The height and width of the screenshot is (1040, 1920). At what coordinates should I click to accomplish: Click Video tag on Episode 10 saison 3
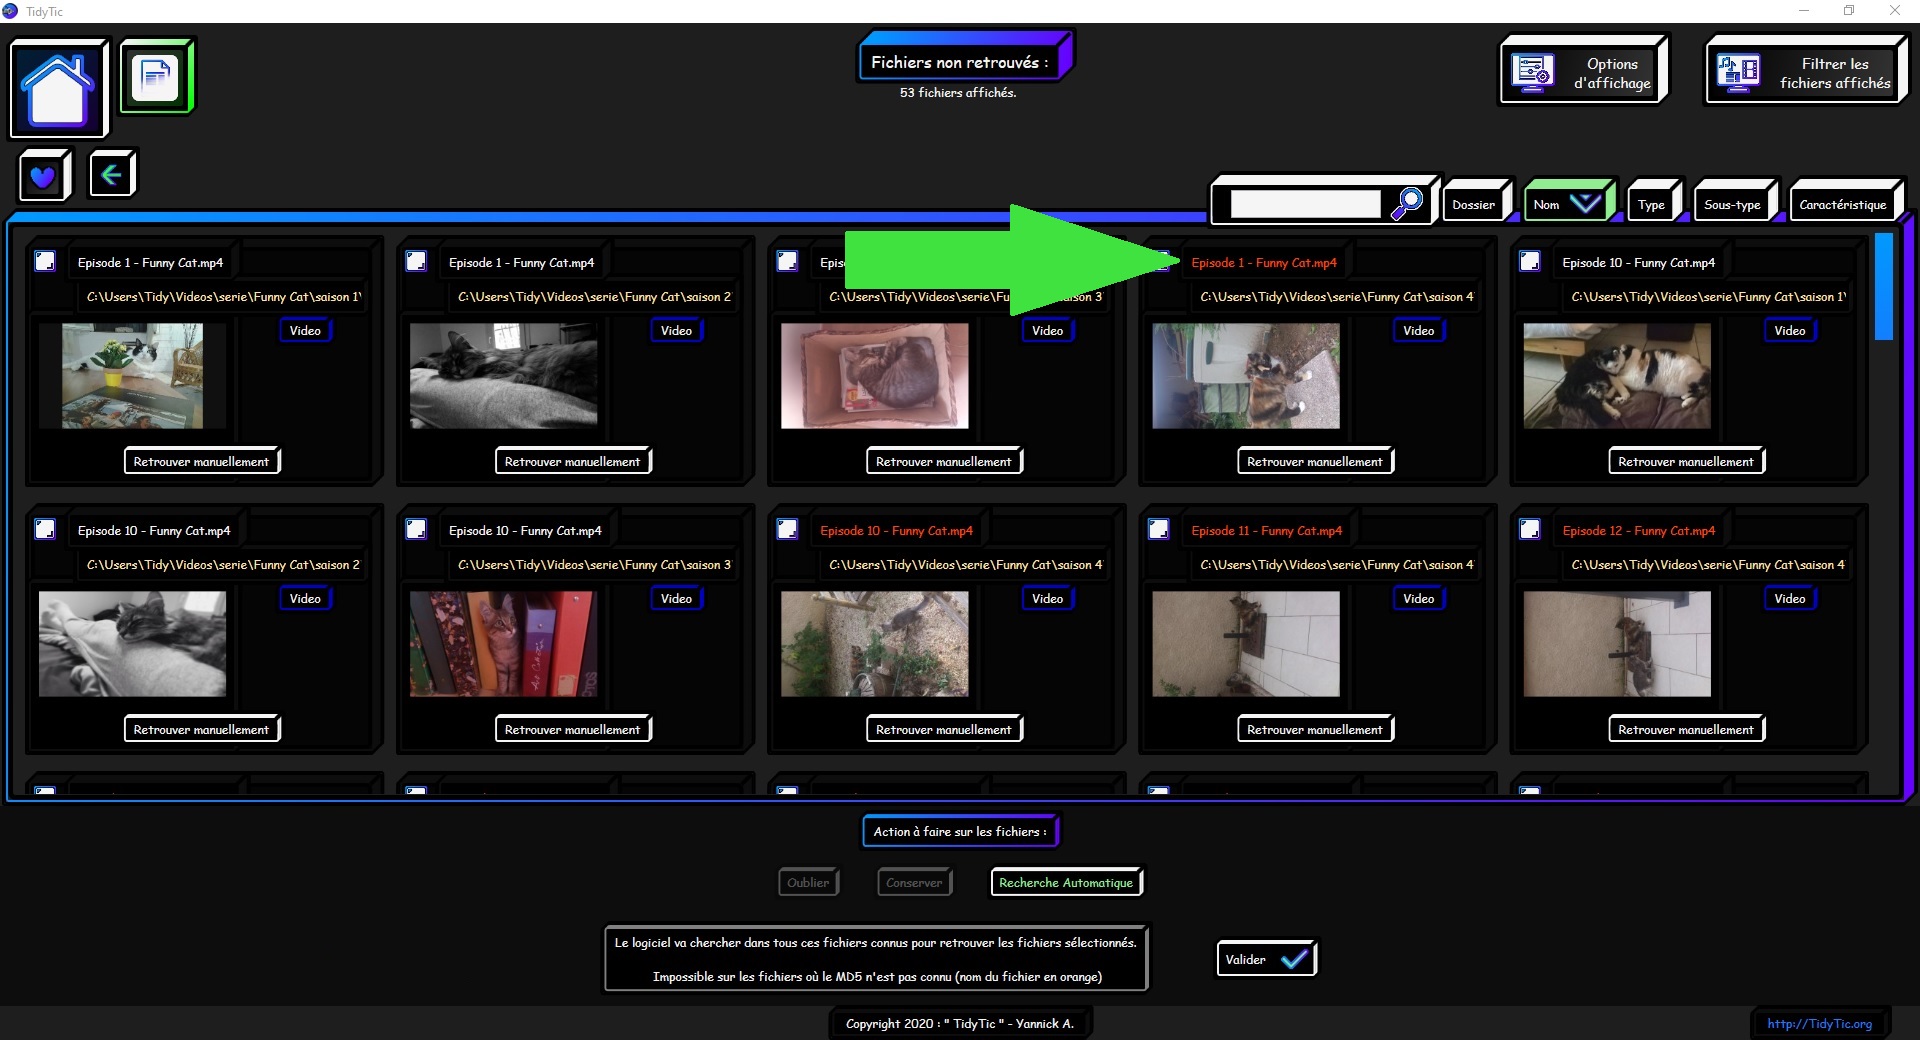[x=676, y=598]
